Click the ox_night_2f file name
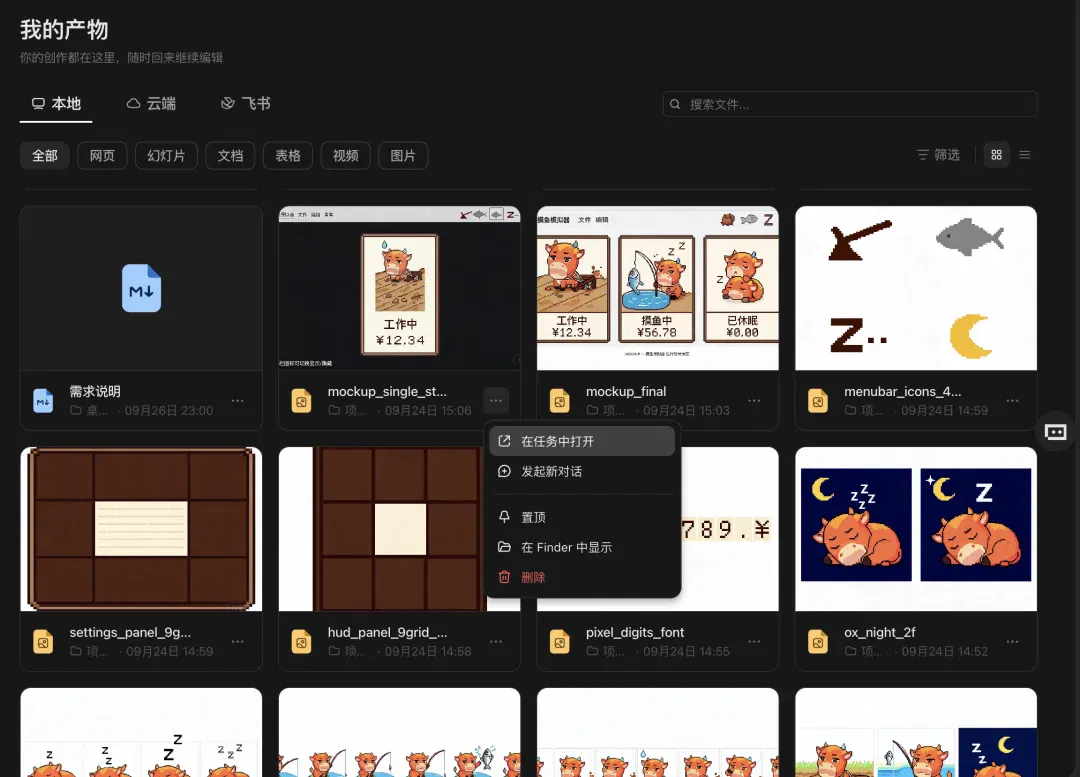 click(x=880, y=632)
